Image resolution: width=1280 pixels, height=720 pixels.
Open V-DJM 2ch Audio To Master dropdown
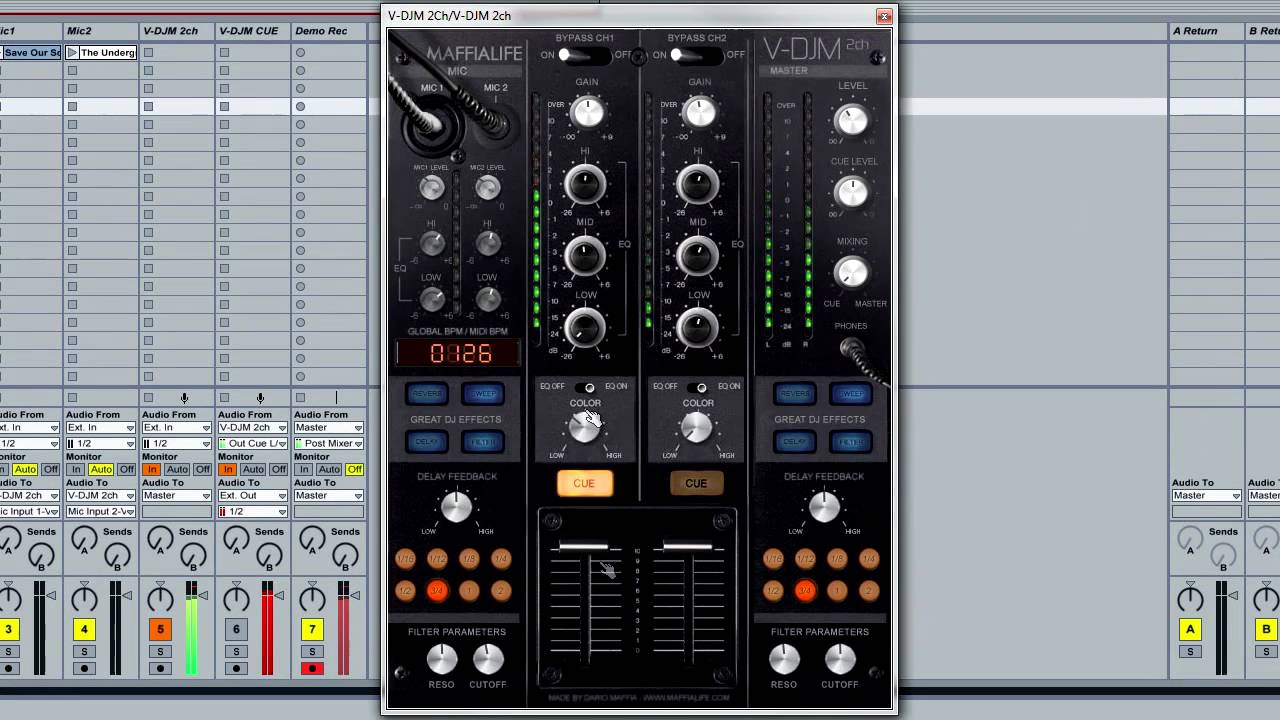coord(177,496)
